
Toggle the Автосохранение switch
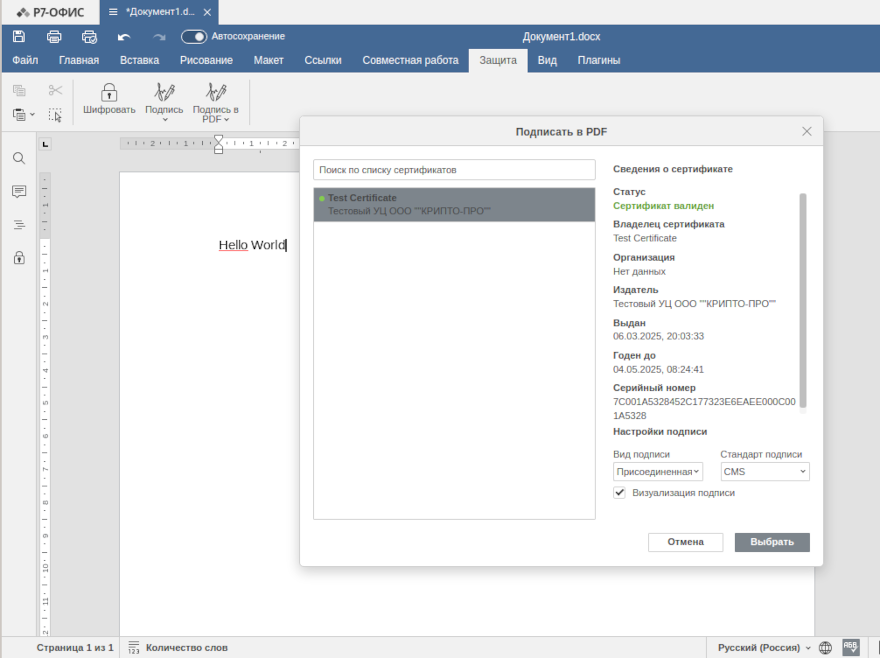(x=194, y=36)
